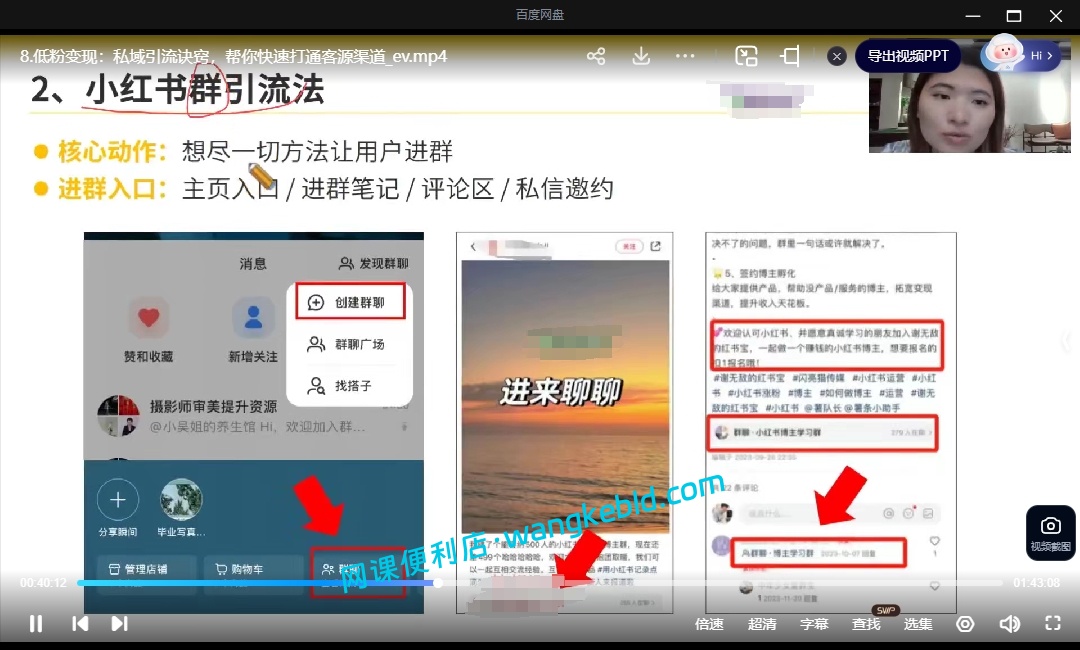This screenshot has width=1080, height=650.
Task: Click the share icon in top toolbar
Action: pyautogui.click(x=596, y=56)
